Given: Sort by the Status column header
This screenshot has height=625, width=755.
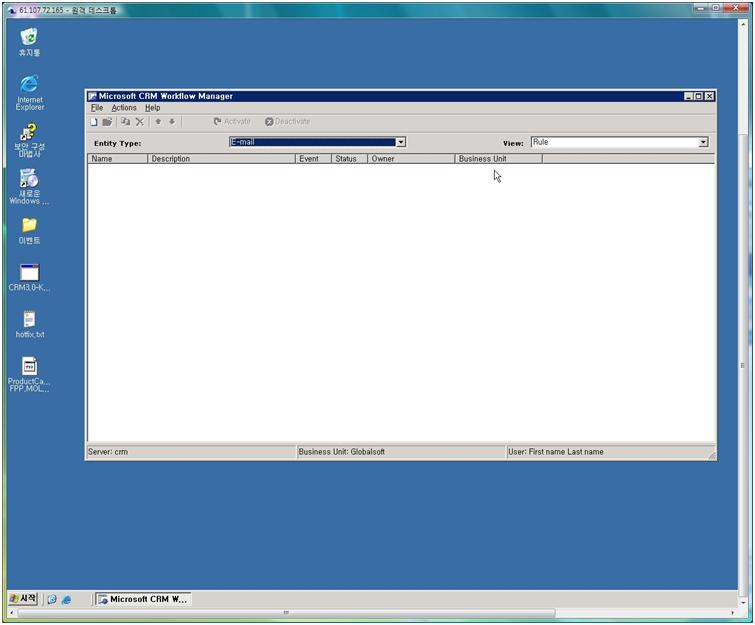Looking at the screenshot, I should pos(350,159).
